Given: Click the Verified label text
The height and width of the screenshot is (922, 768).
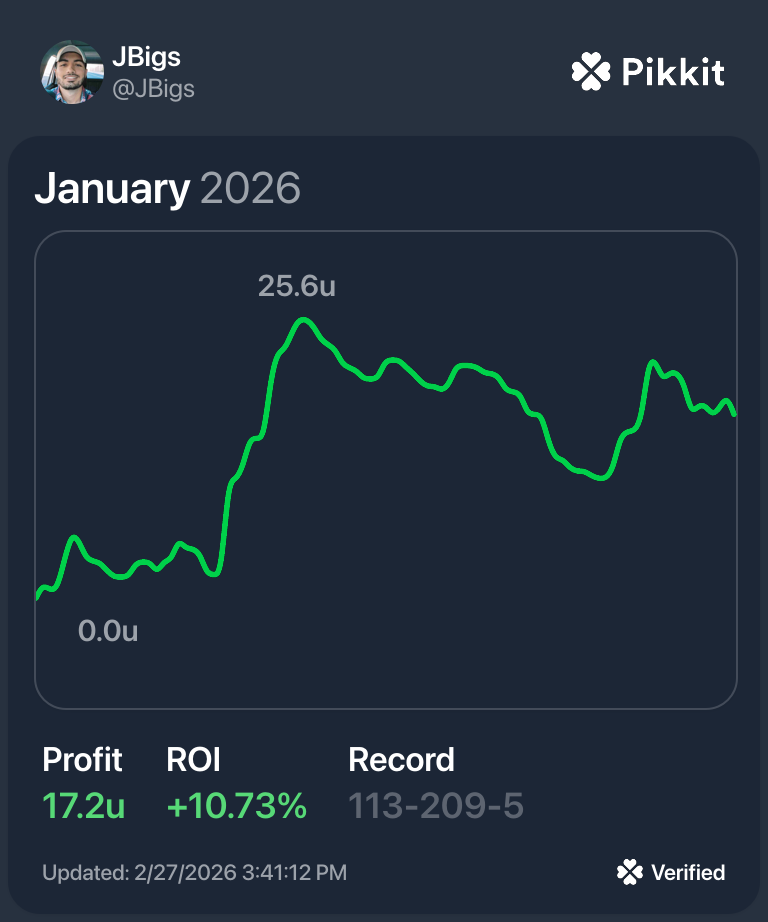Looking at the screenshot, I should (688, 873).
